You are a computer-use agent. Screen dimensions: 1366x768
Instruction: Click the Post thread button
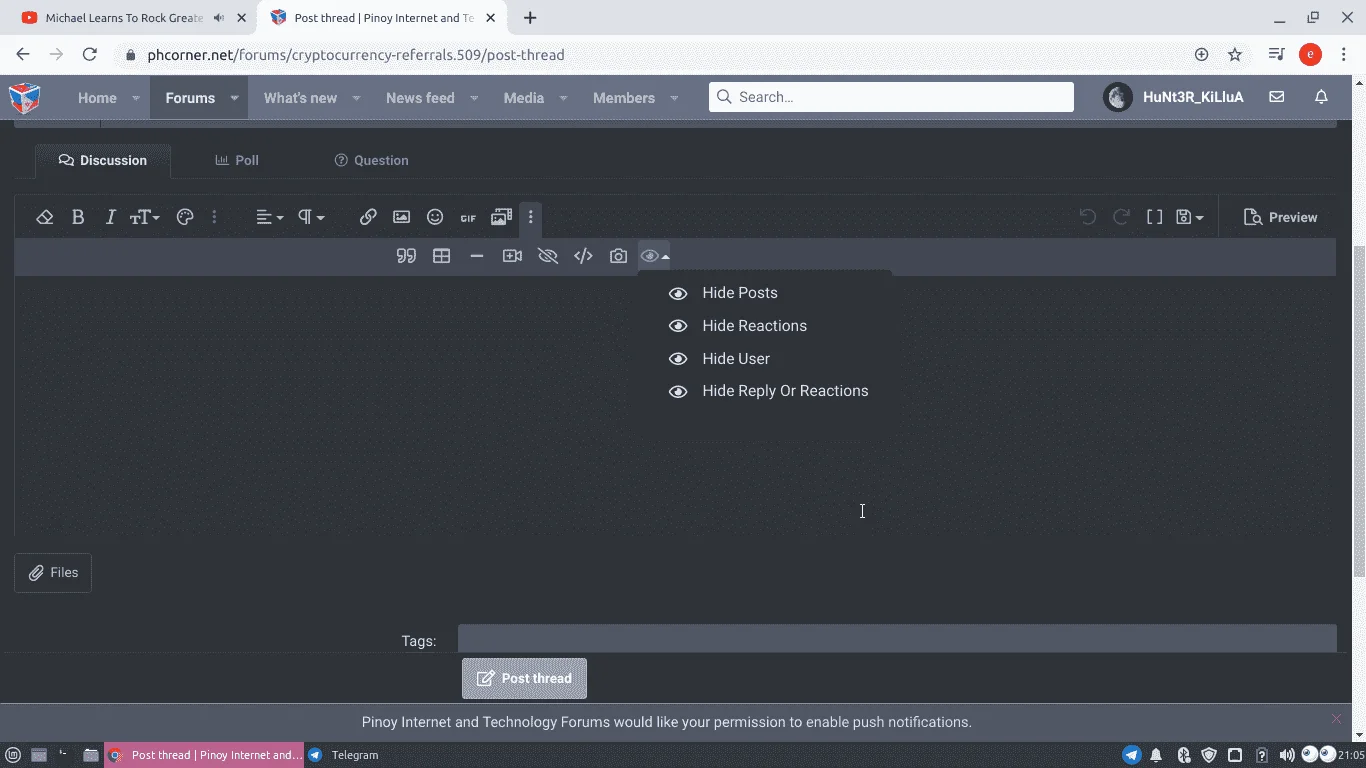coord(524,678)
